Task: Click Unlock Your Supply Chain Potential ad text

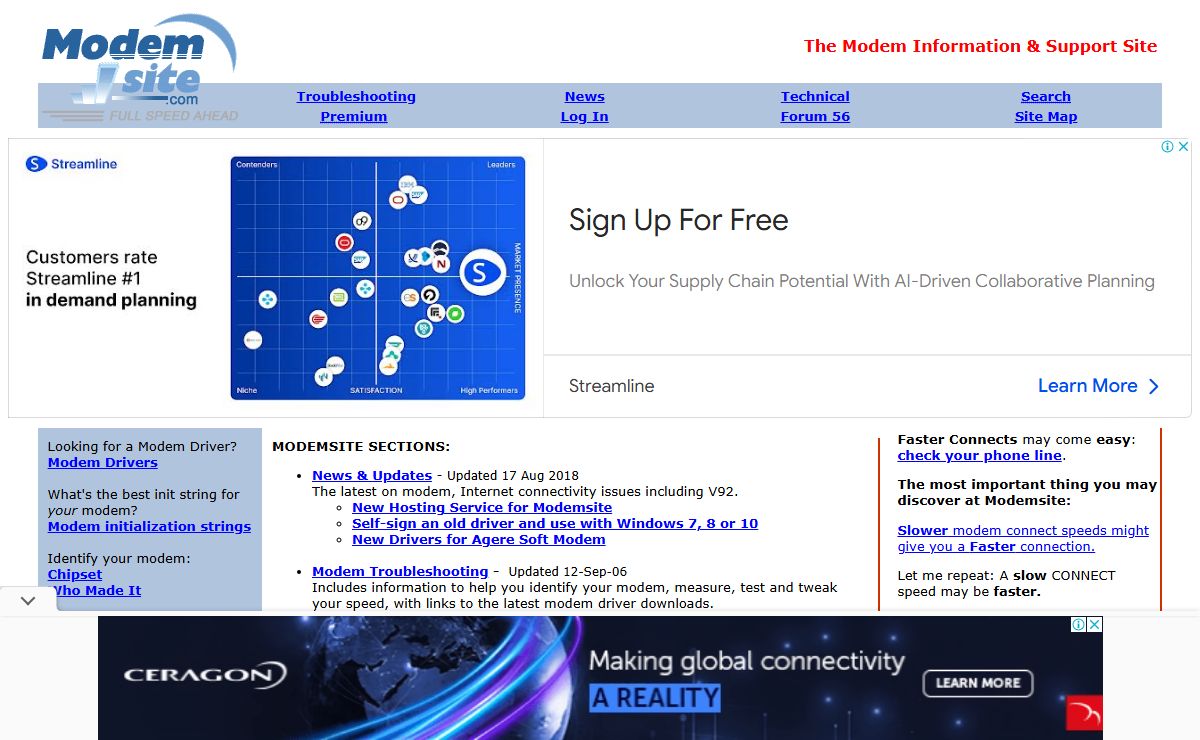Action: (862, 282)
